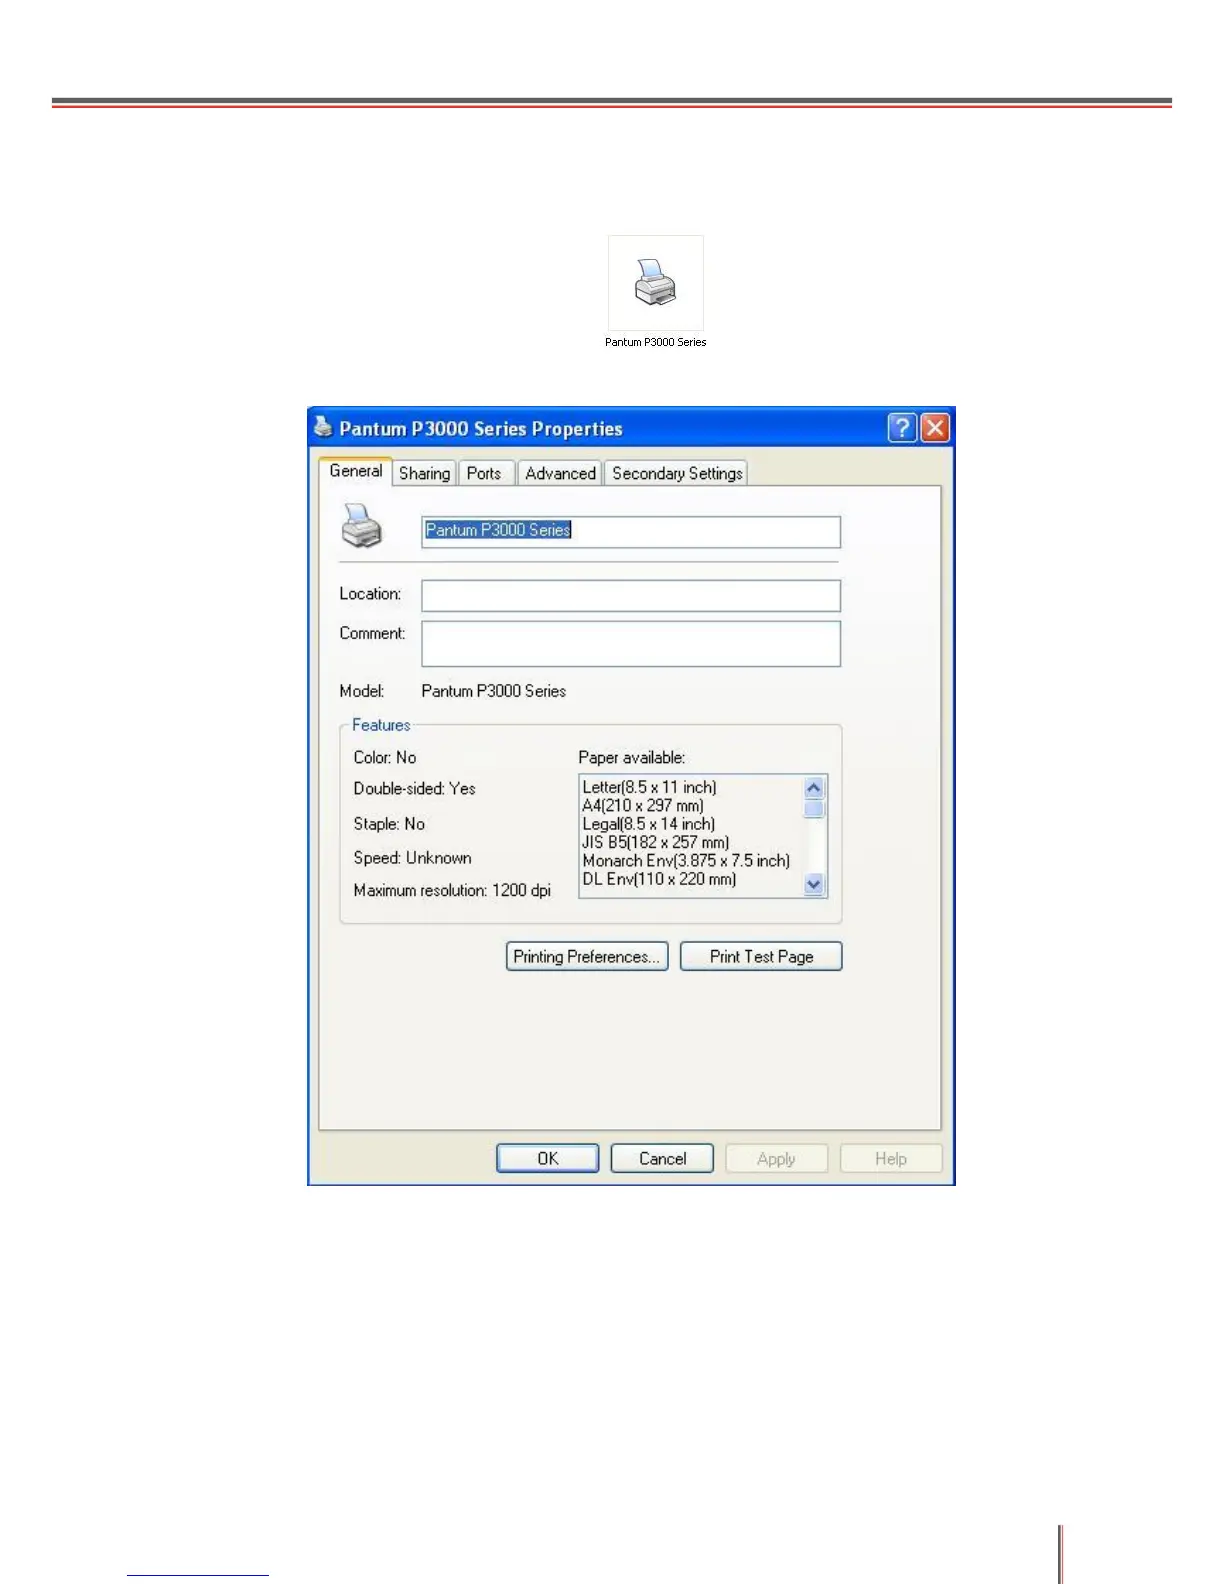1224x1584 pixels.
Task: Click the 'Double-sided: Yes' text
Action: [x=414, y=788]
